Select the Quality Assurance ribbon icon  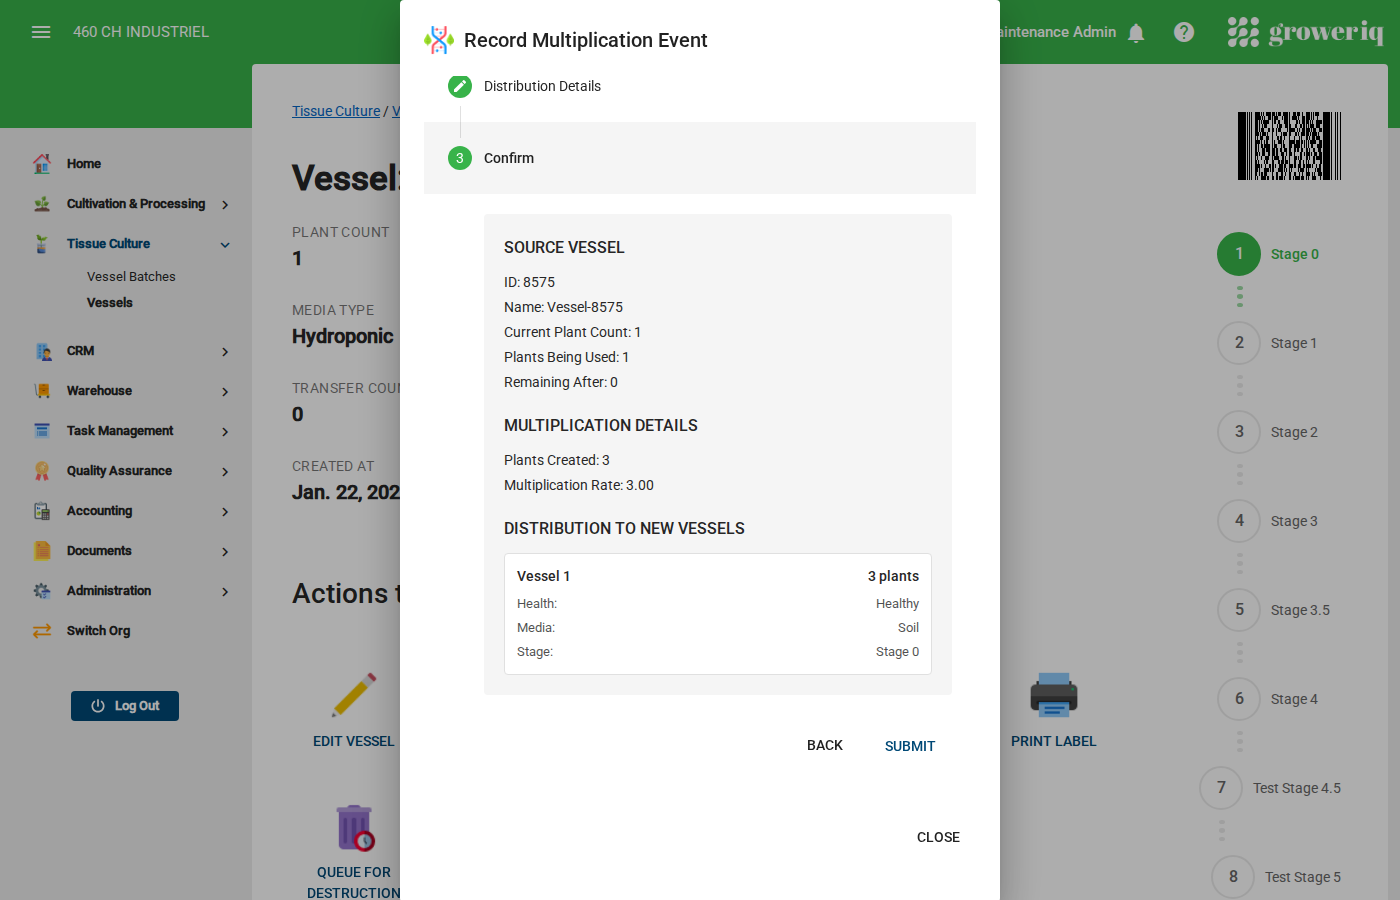(41, 470)
